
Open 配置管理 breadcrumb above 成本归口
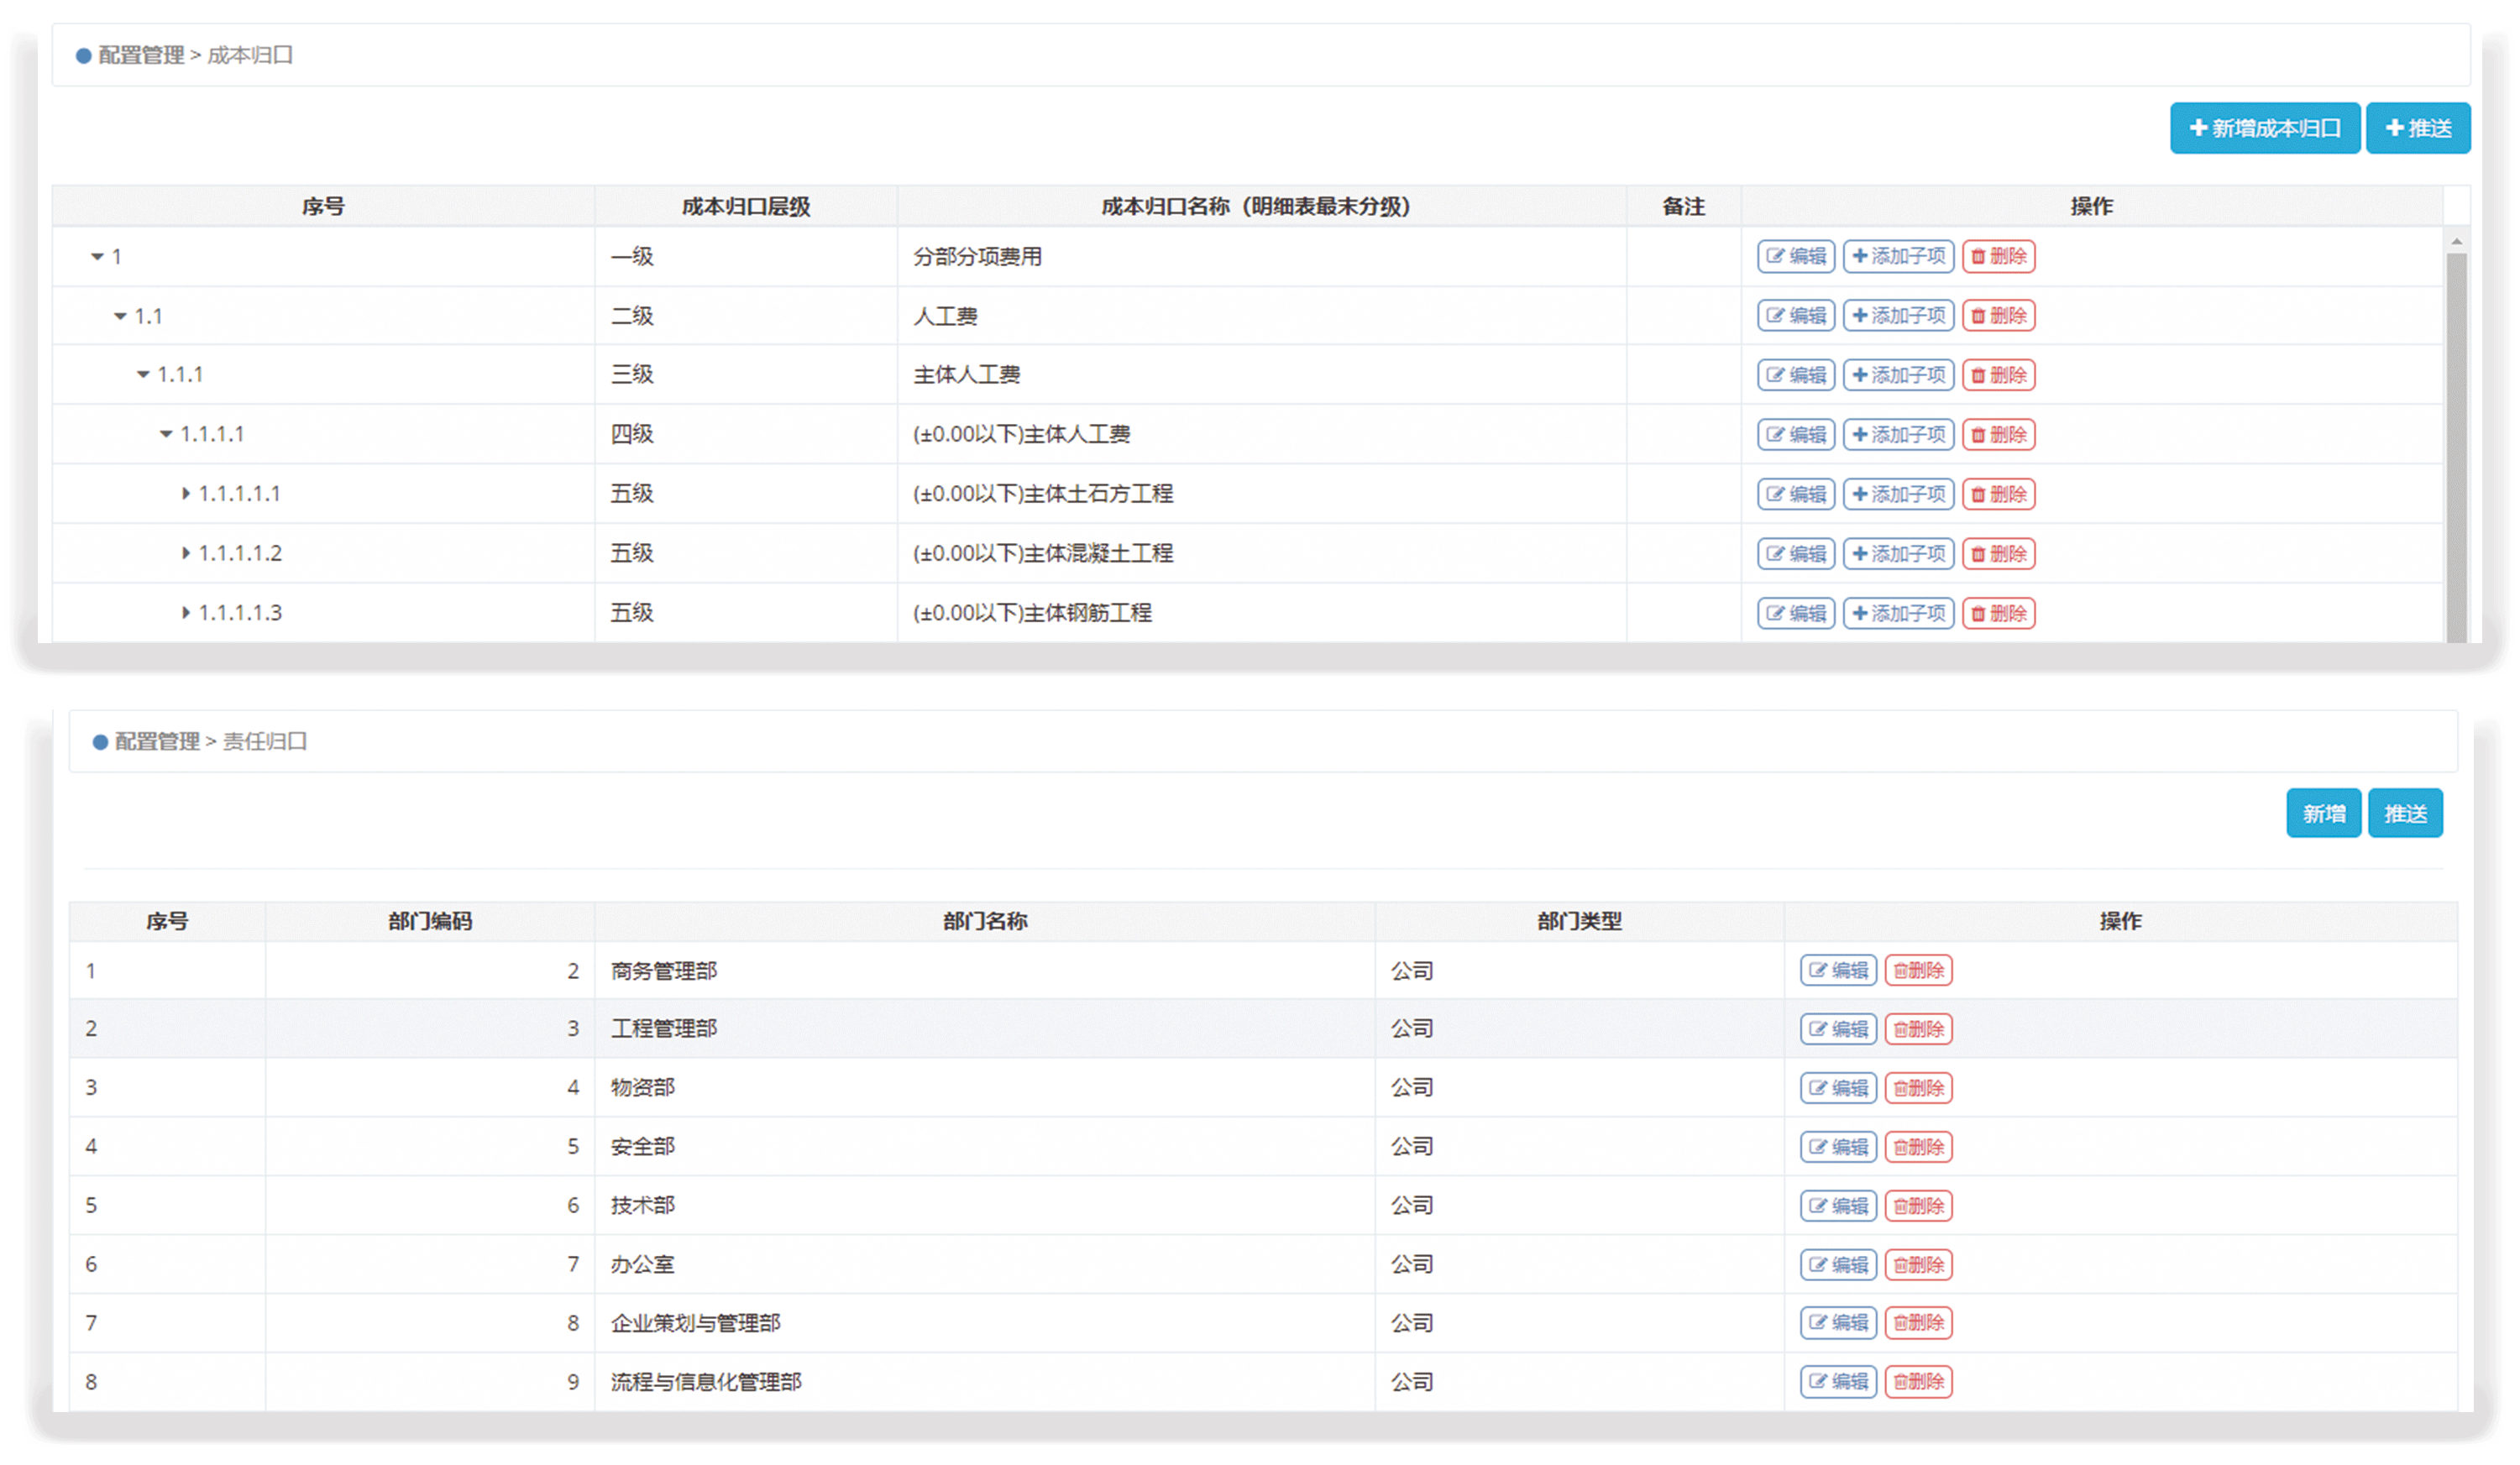click(x=141, y=55)
